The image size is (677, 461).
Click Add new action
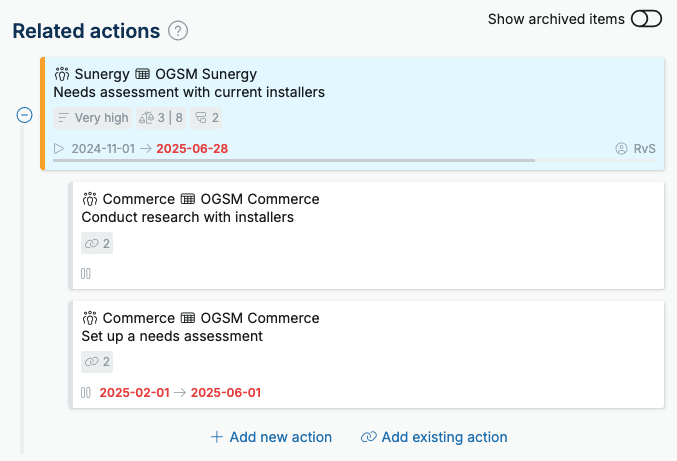pyautogui.click(x=271, y=437)
